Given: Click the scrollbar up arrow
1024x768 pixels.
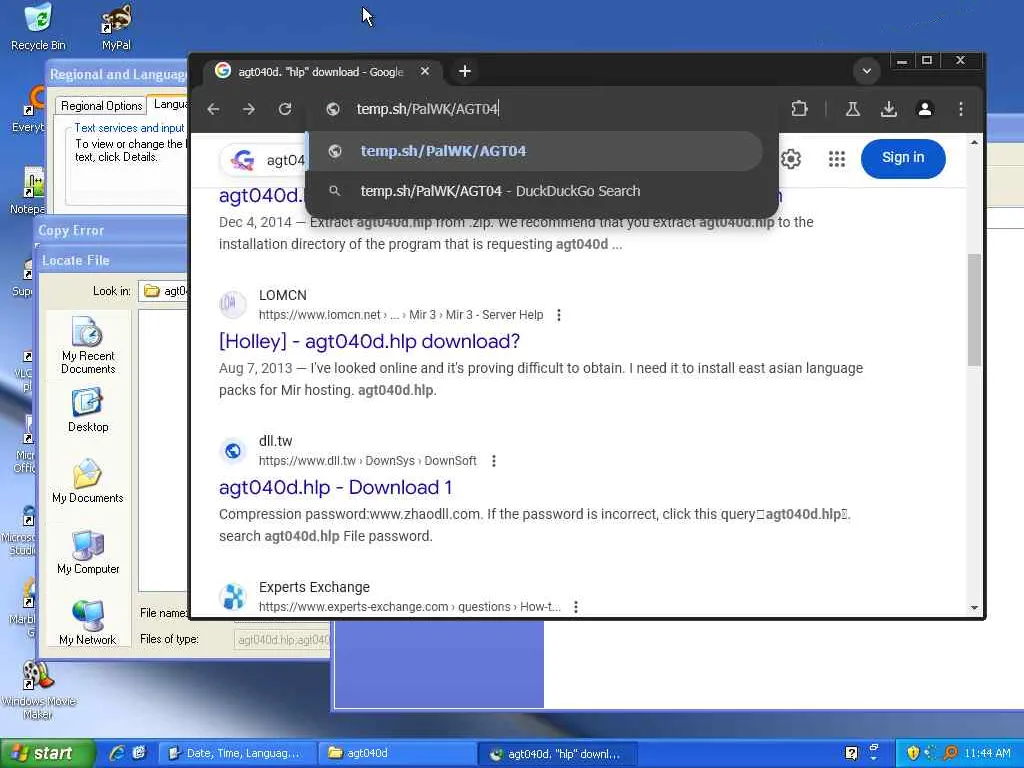Looking at the screenshot, I should [974, 142].
